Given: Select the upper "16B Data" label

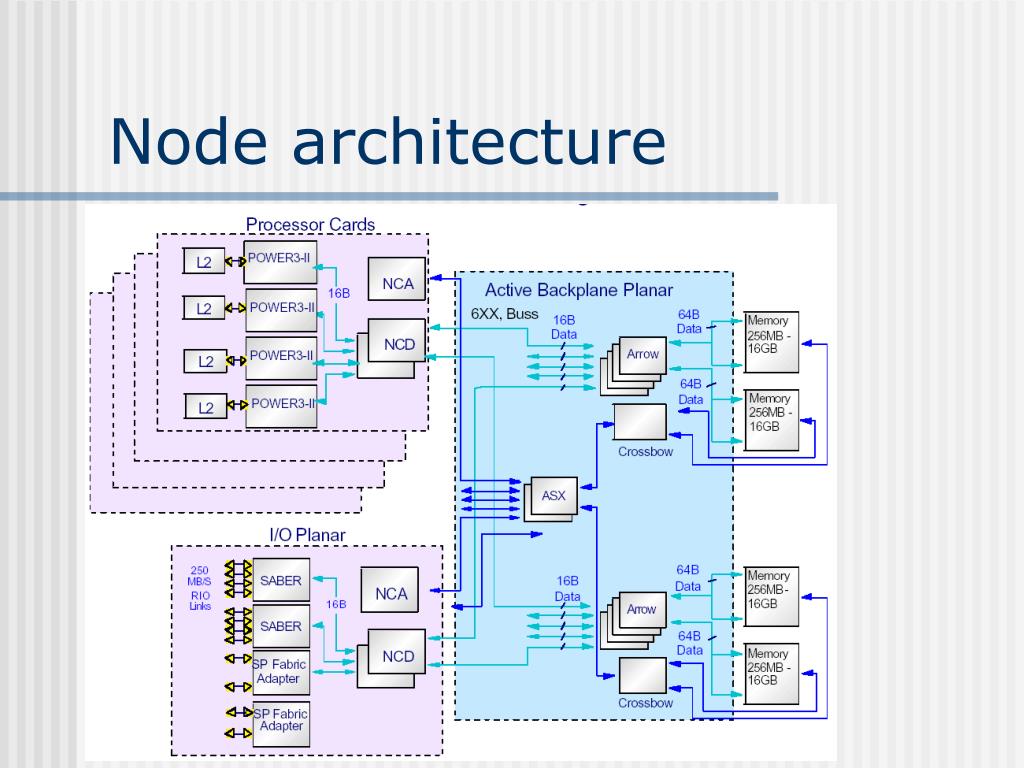Looking at the screenshot, I should [x=564, y=327].
